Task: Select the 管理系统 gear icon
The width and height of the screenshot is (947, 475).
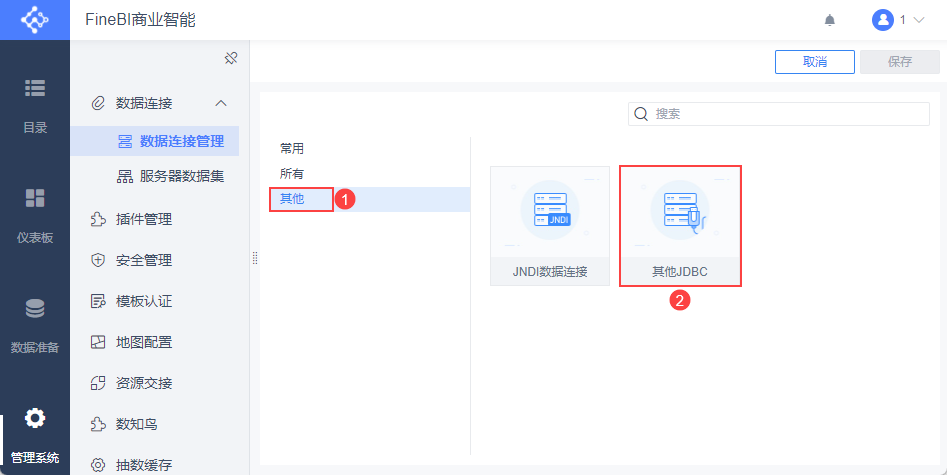Action: 34,418
